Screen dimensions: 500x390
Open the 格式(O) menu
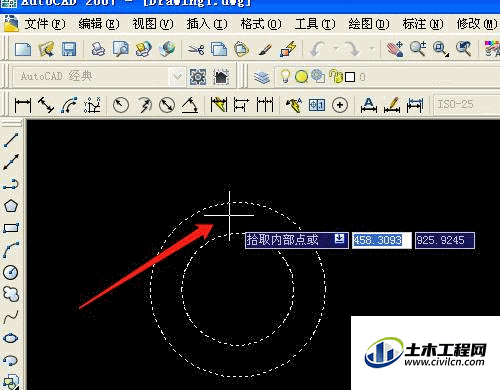261,24
